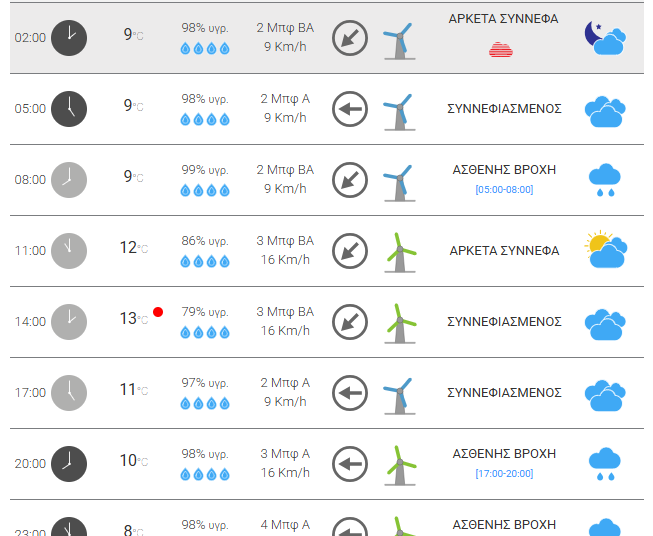
Task: Click the [17:00-20:00] rain time range
Action: tap(504, 473)
